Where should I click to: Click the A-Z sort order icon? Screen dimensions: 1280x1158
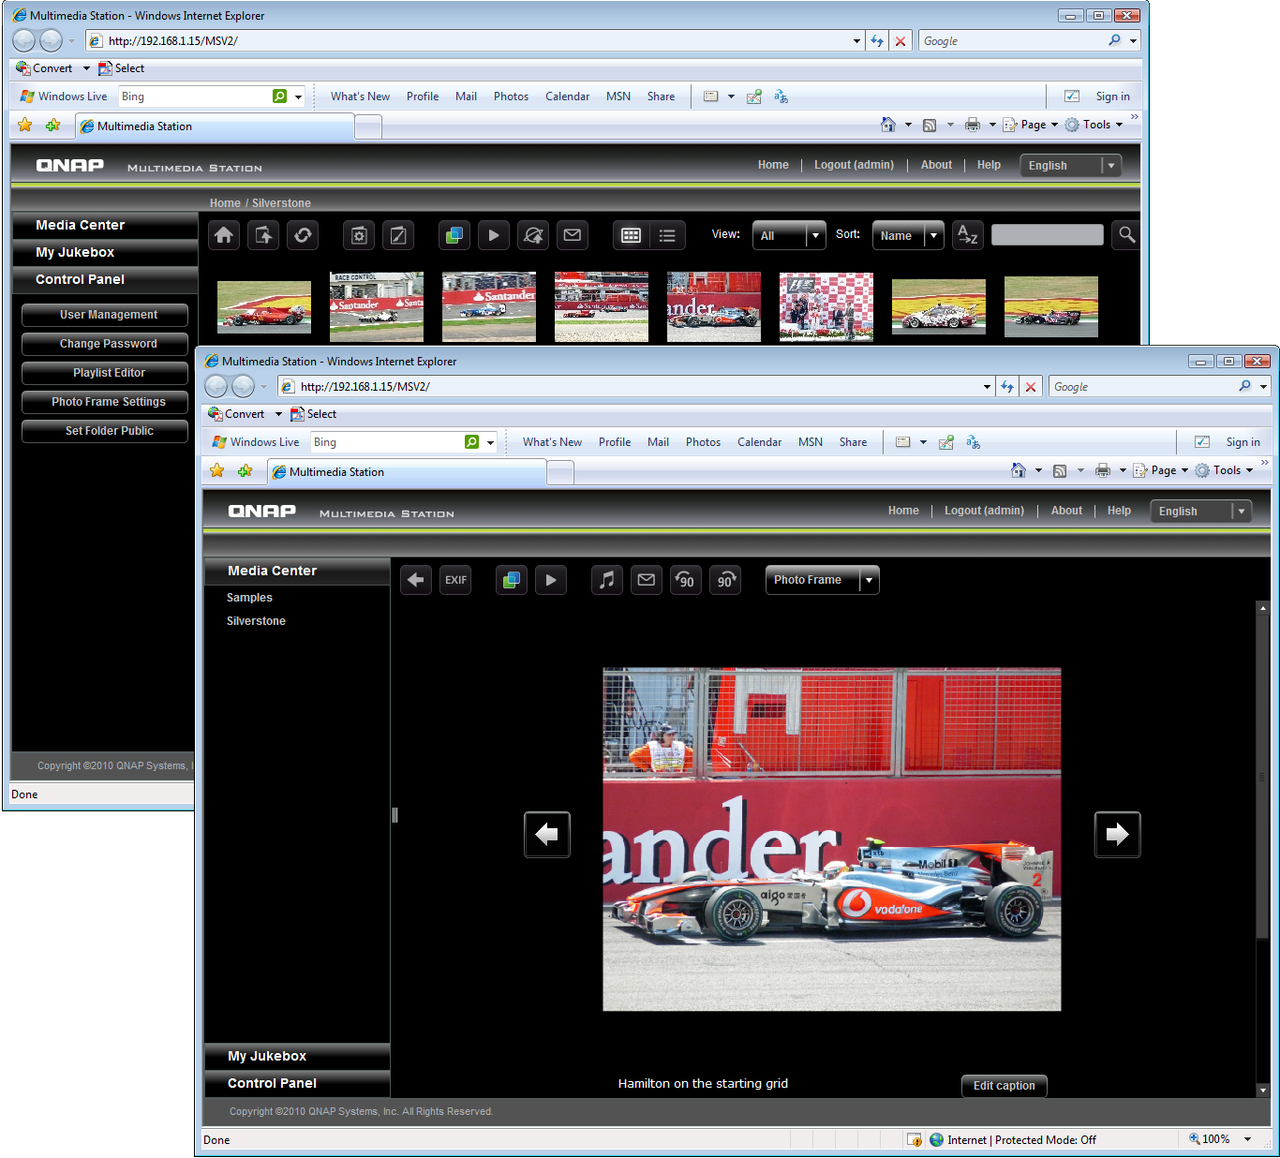click(x=967, y=235)
